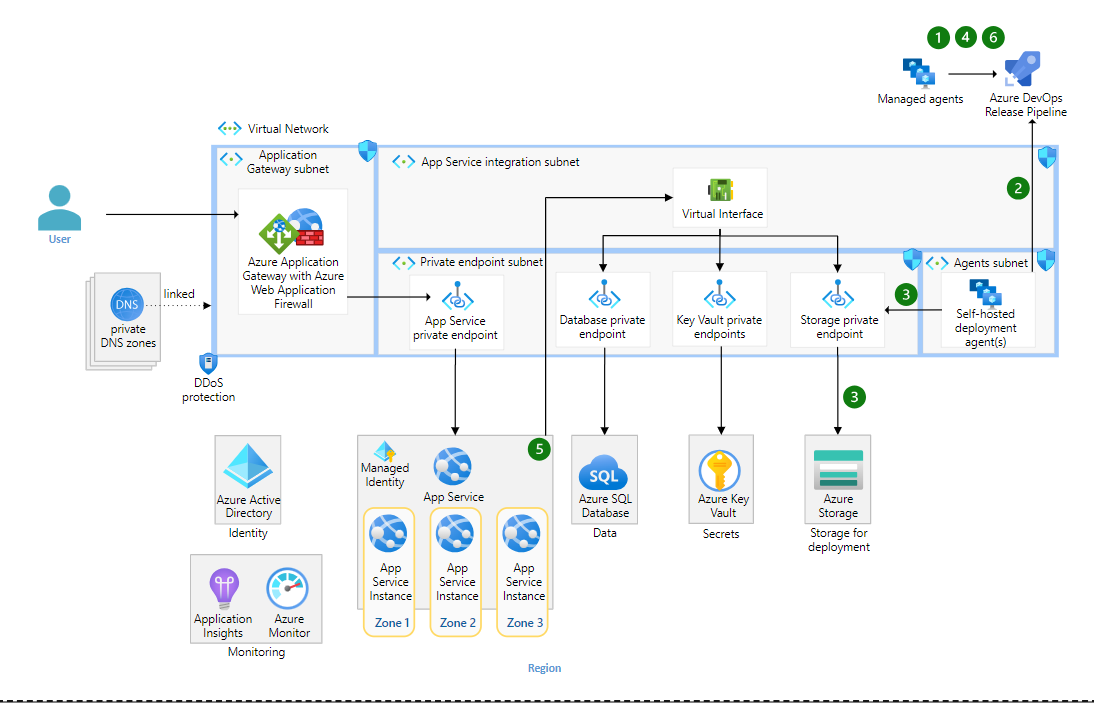Click the 'Virtual Network' text label
1094x703 pixels.
tap(288, 129)
